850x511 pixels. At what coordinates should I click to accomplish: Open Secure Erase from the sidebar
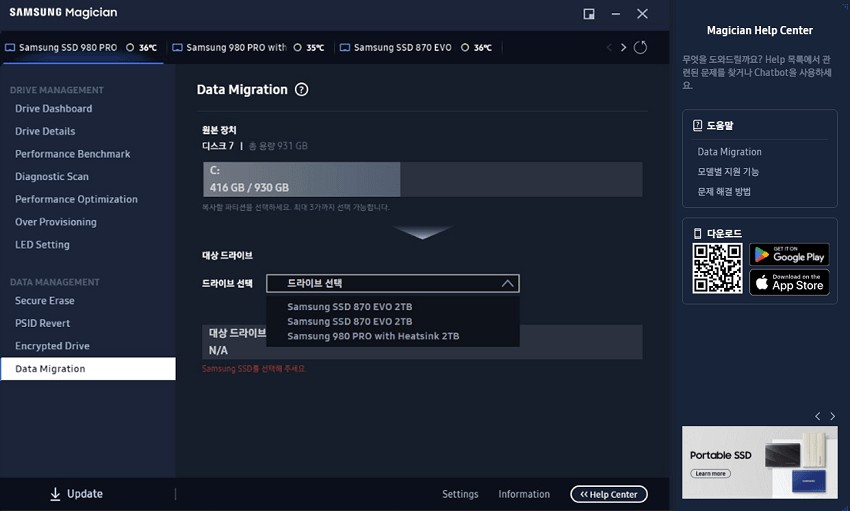45,301
